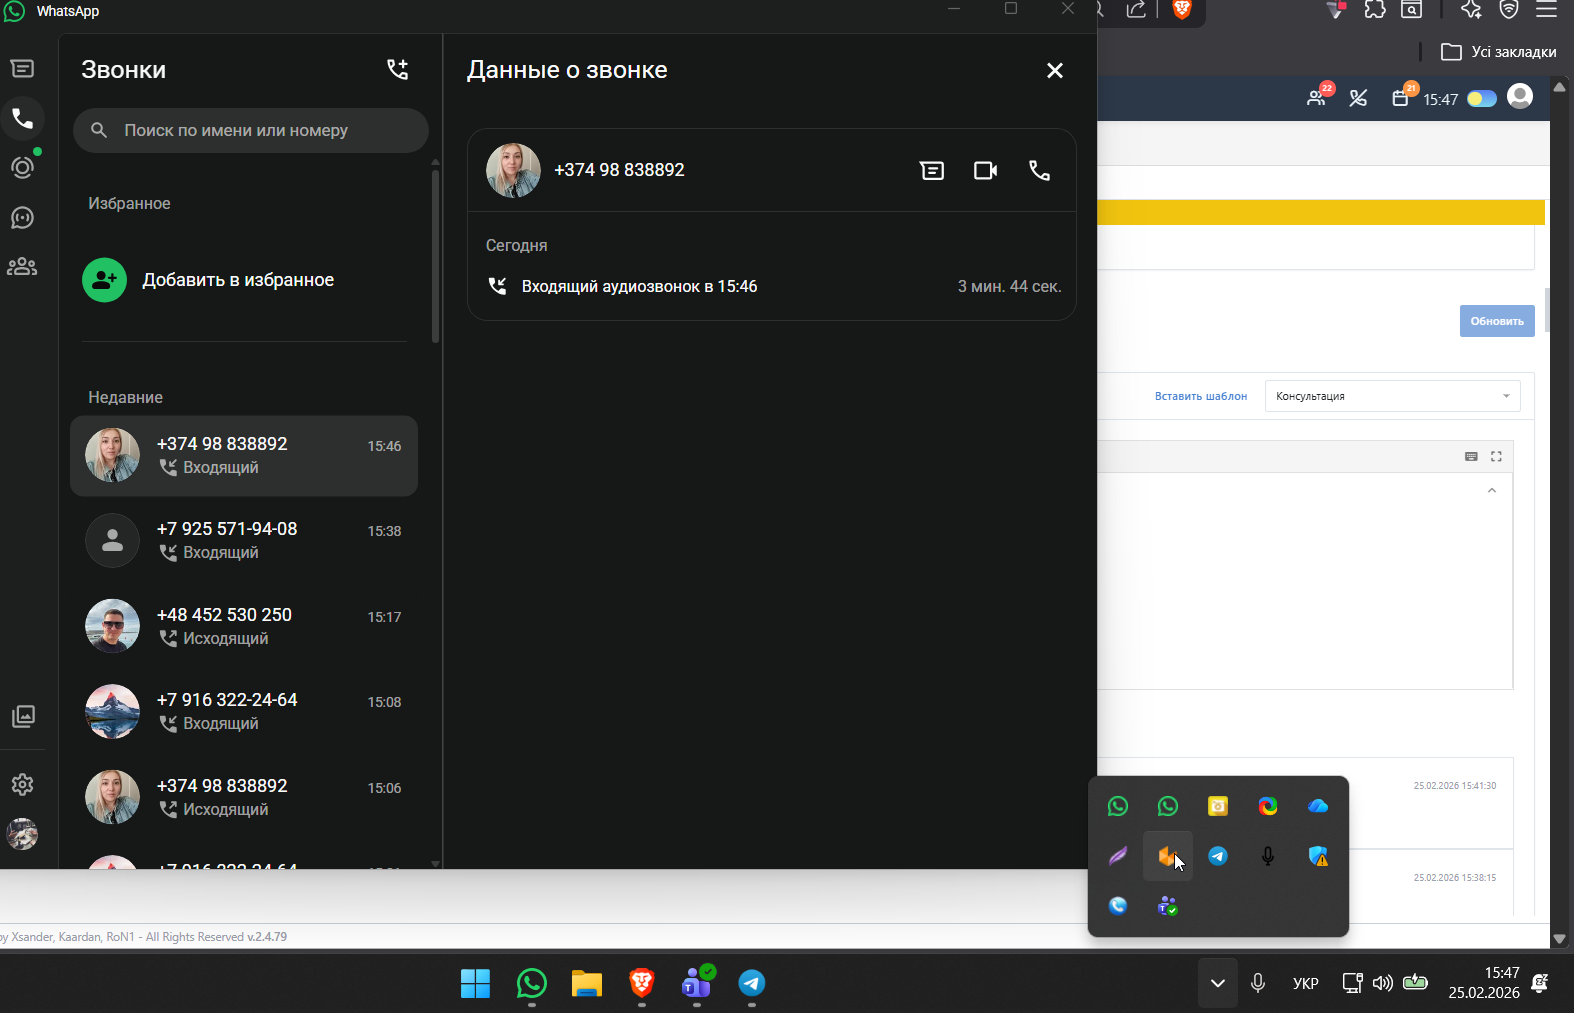Open the Brave Shields lion icon
This screenshot has height=1013, width=1574.
tap(1182, 10)
